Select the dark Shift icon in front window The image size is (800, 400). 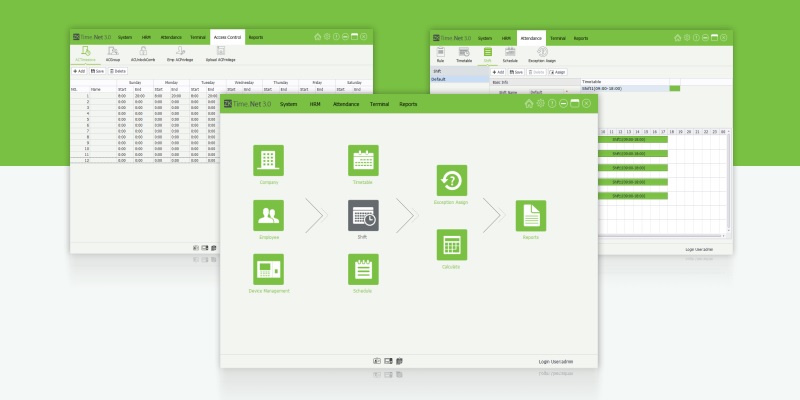click(363, 215)
